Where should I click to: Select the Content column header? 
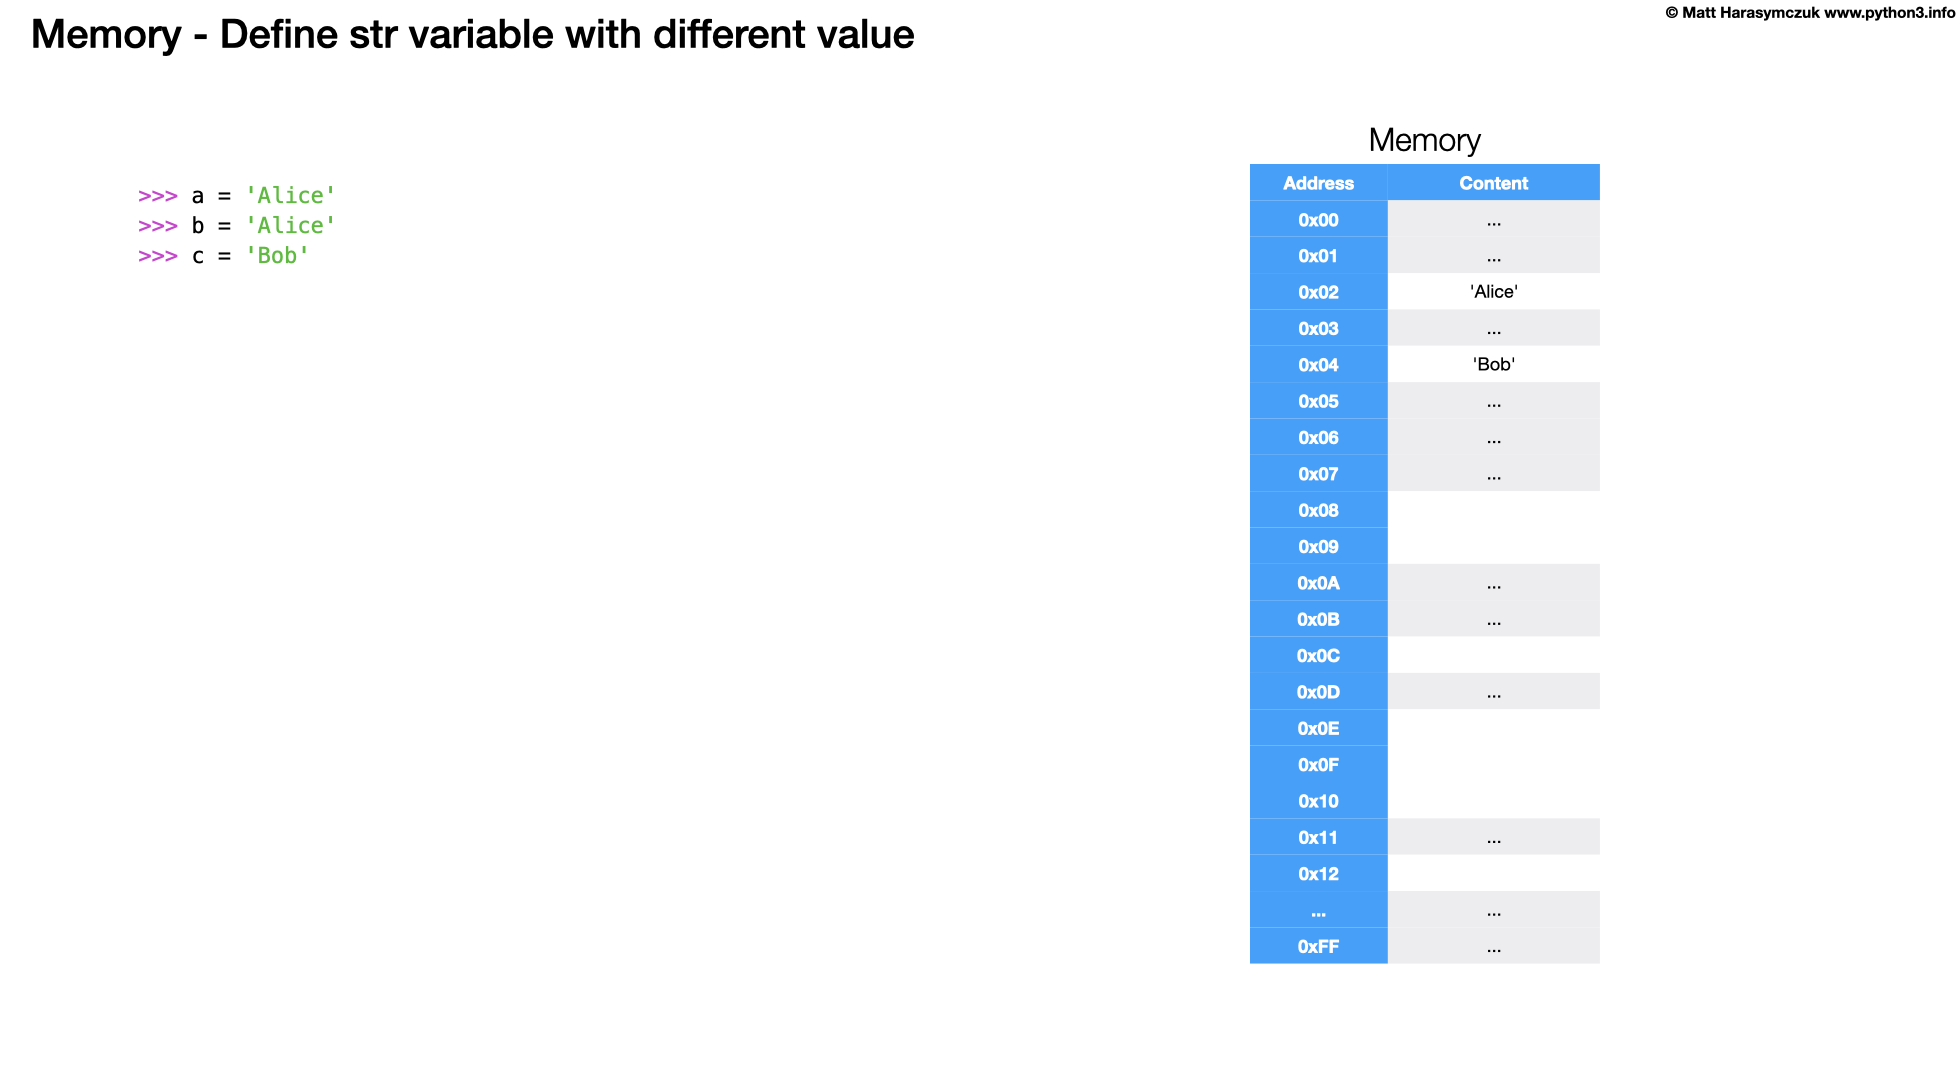[1493, 183]
